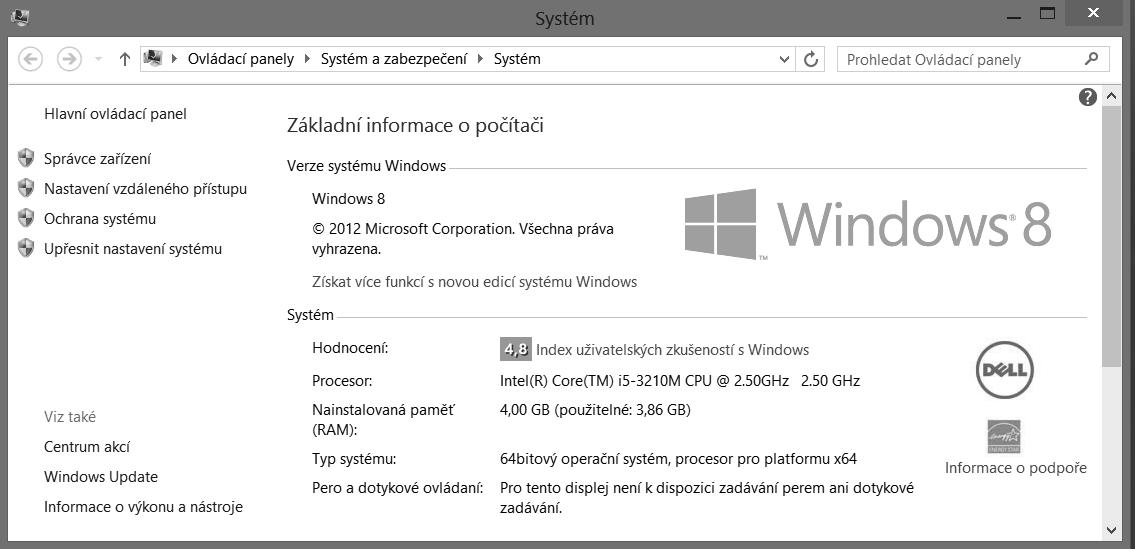Open the Windows Update link
The height and width of the screenshot is (549, 1135).
click(x=101, y=477)
